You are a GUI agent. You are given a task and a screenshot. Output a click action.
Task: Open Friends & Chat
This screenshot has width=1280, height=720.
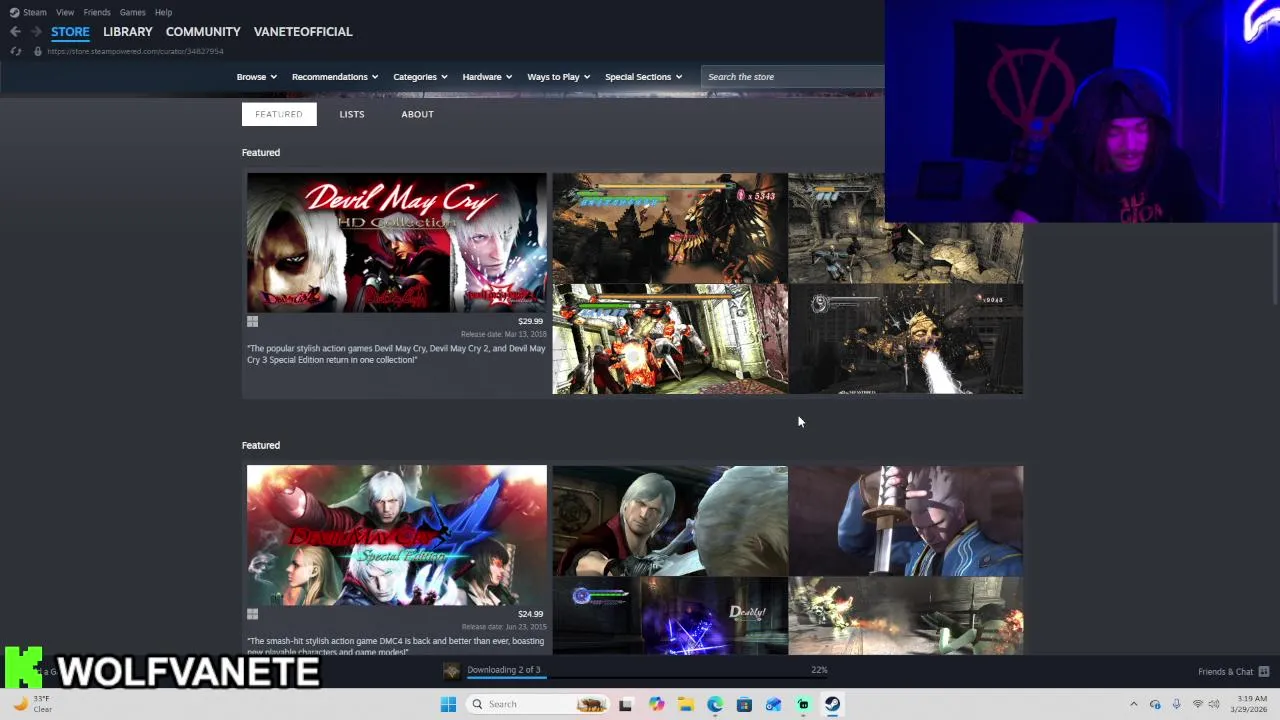(x=1233, y=672)
